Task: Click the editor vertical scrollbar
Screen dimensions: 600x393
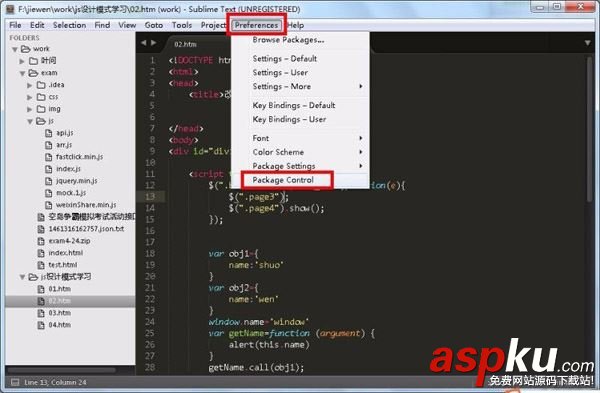Action: pos(590,130)
